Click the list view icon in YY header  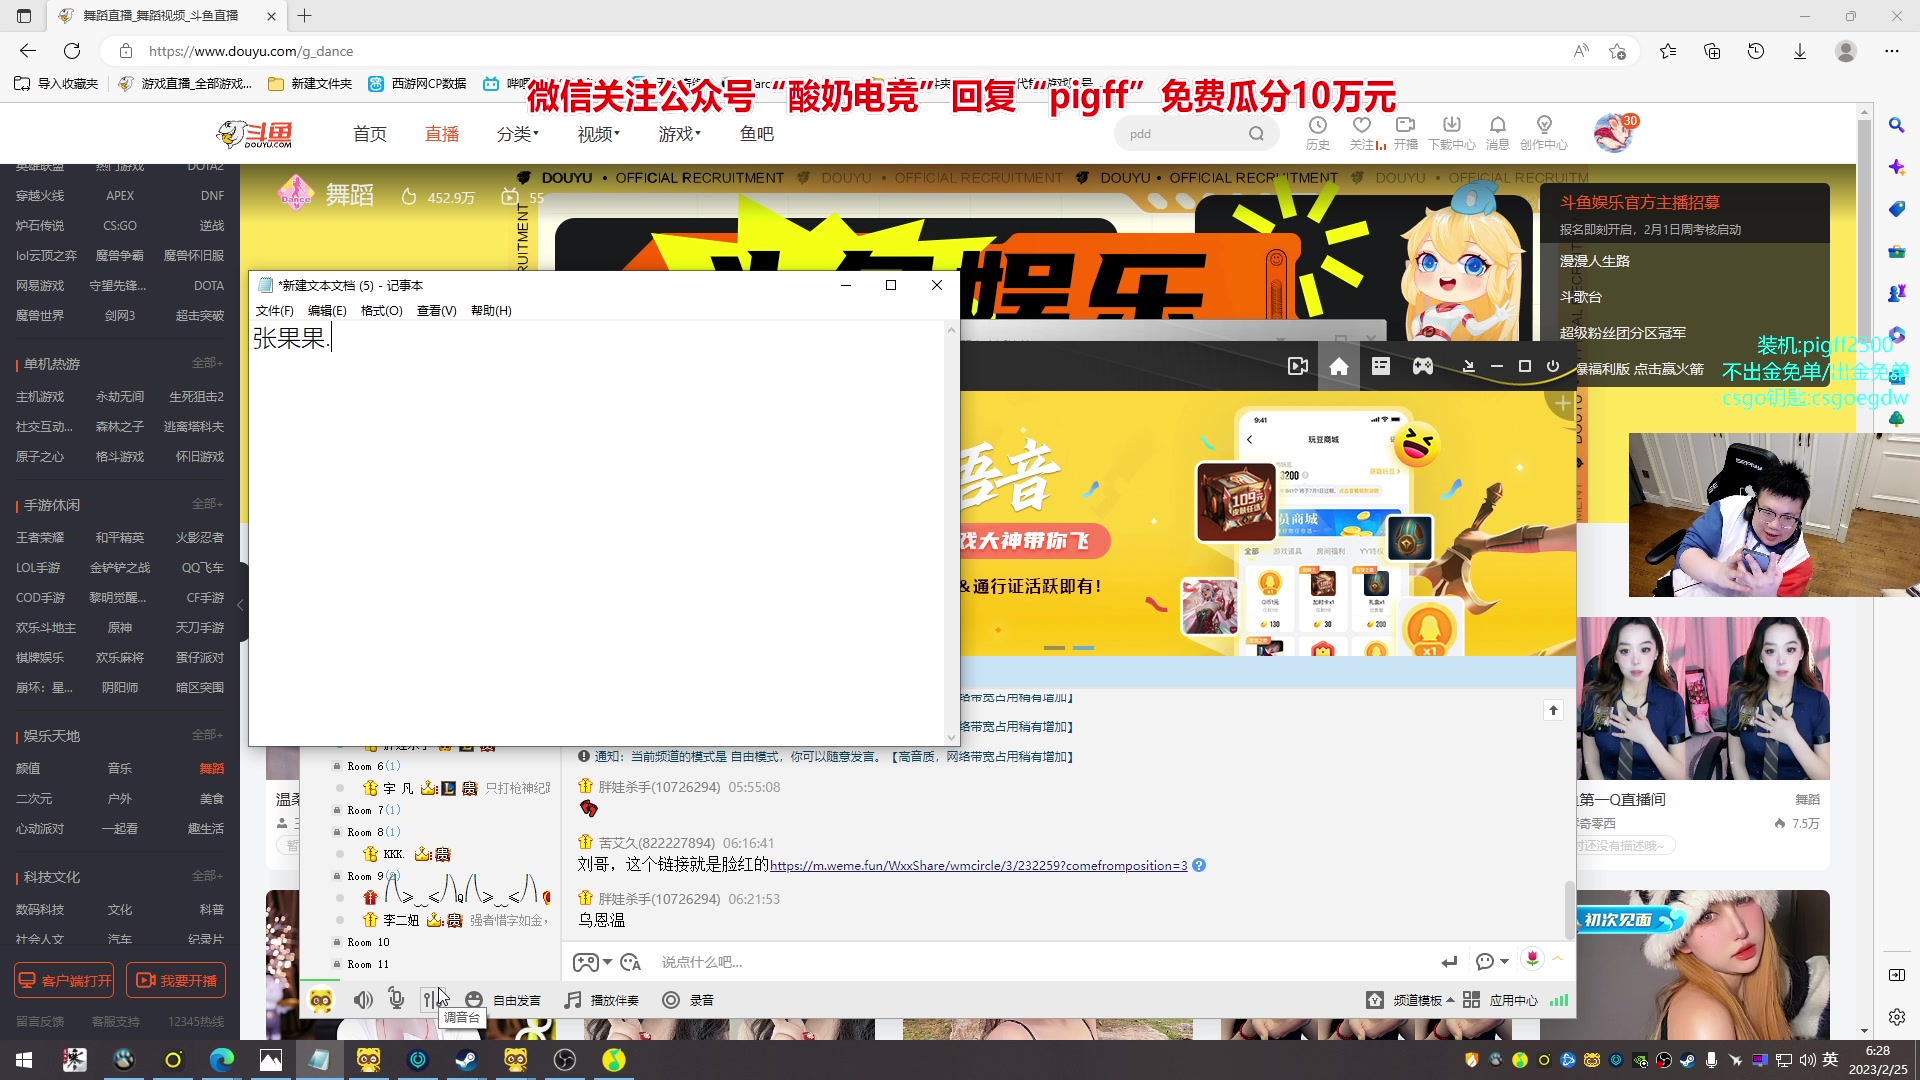coord(1381,367)
